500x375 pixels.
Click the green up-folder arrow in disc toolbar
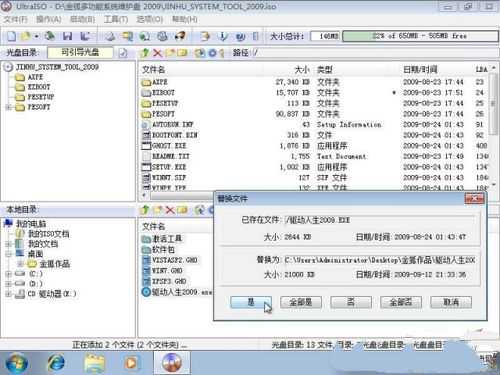145,53
